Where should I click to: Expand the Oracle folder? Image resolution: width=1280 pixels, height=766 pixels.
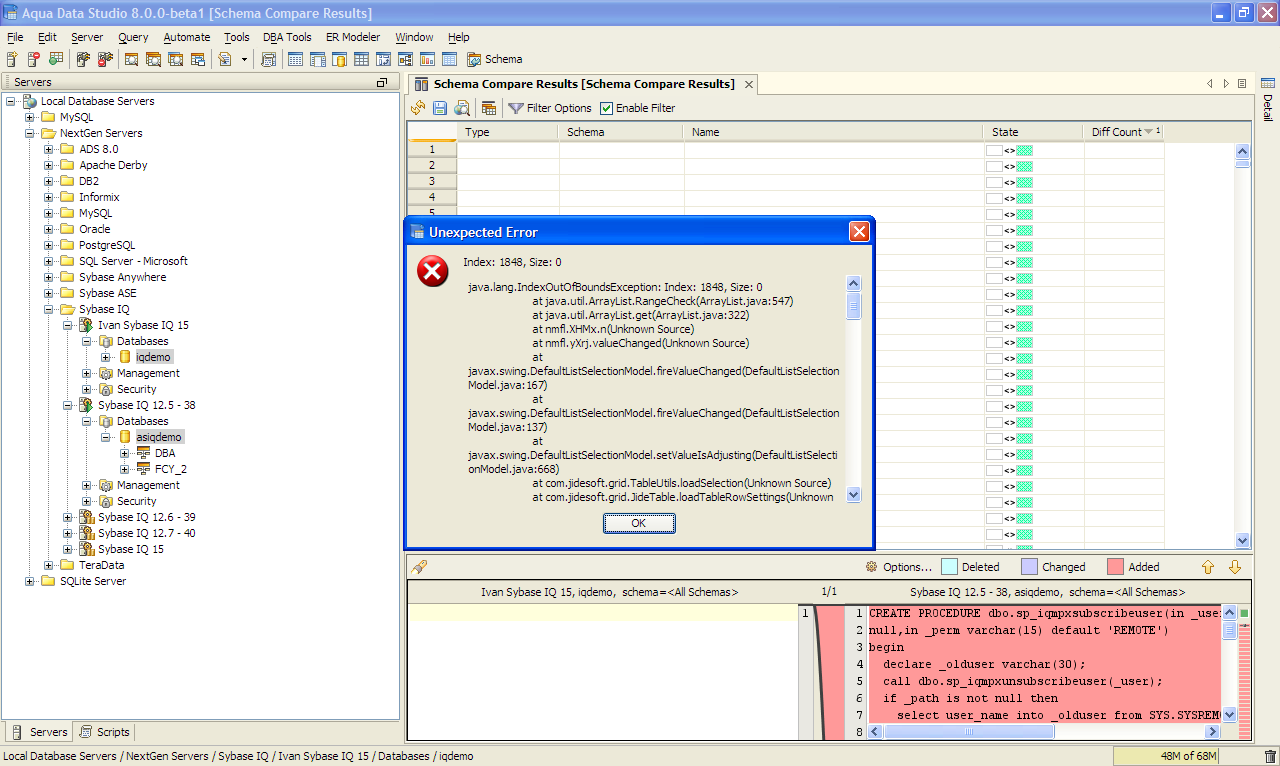click(50, 229)
